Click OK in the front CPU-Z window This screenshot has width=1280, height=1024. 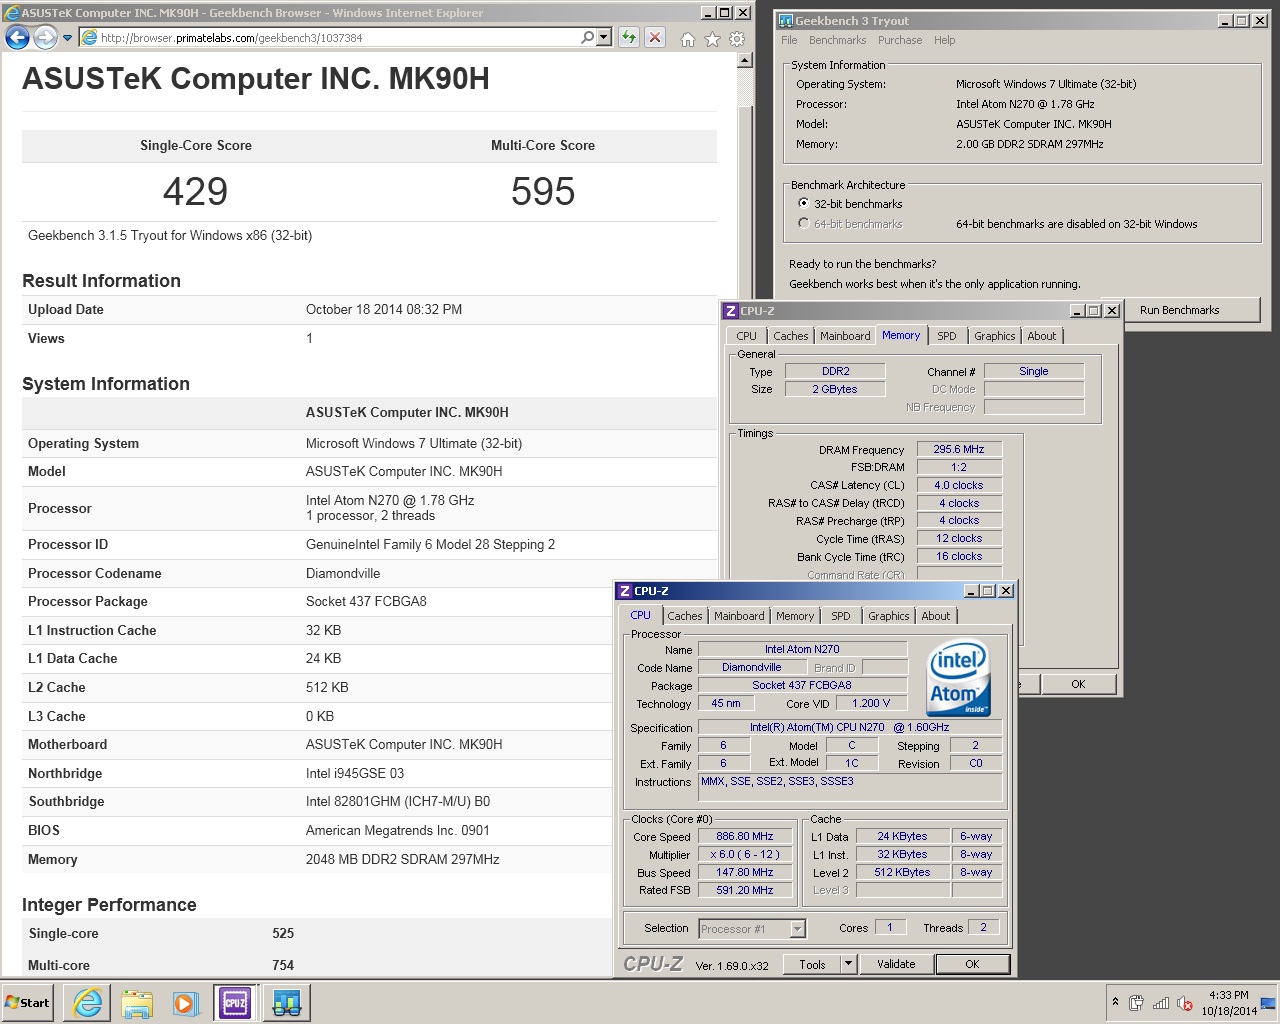[x=972, y=964]
